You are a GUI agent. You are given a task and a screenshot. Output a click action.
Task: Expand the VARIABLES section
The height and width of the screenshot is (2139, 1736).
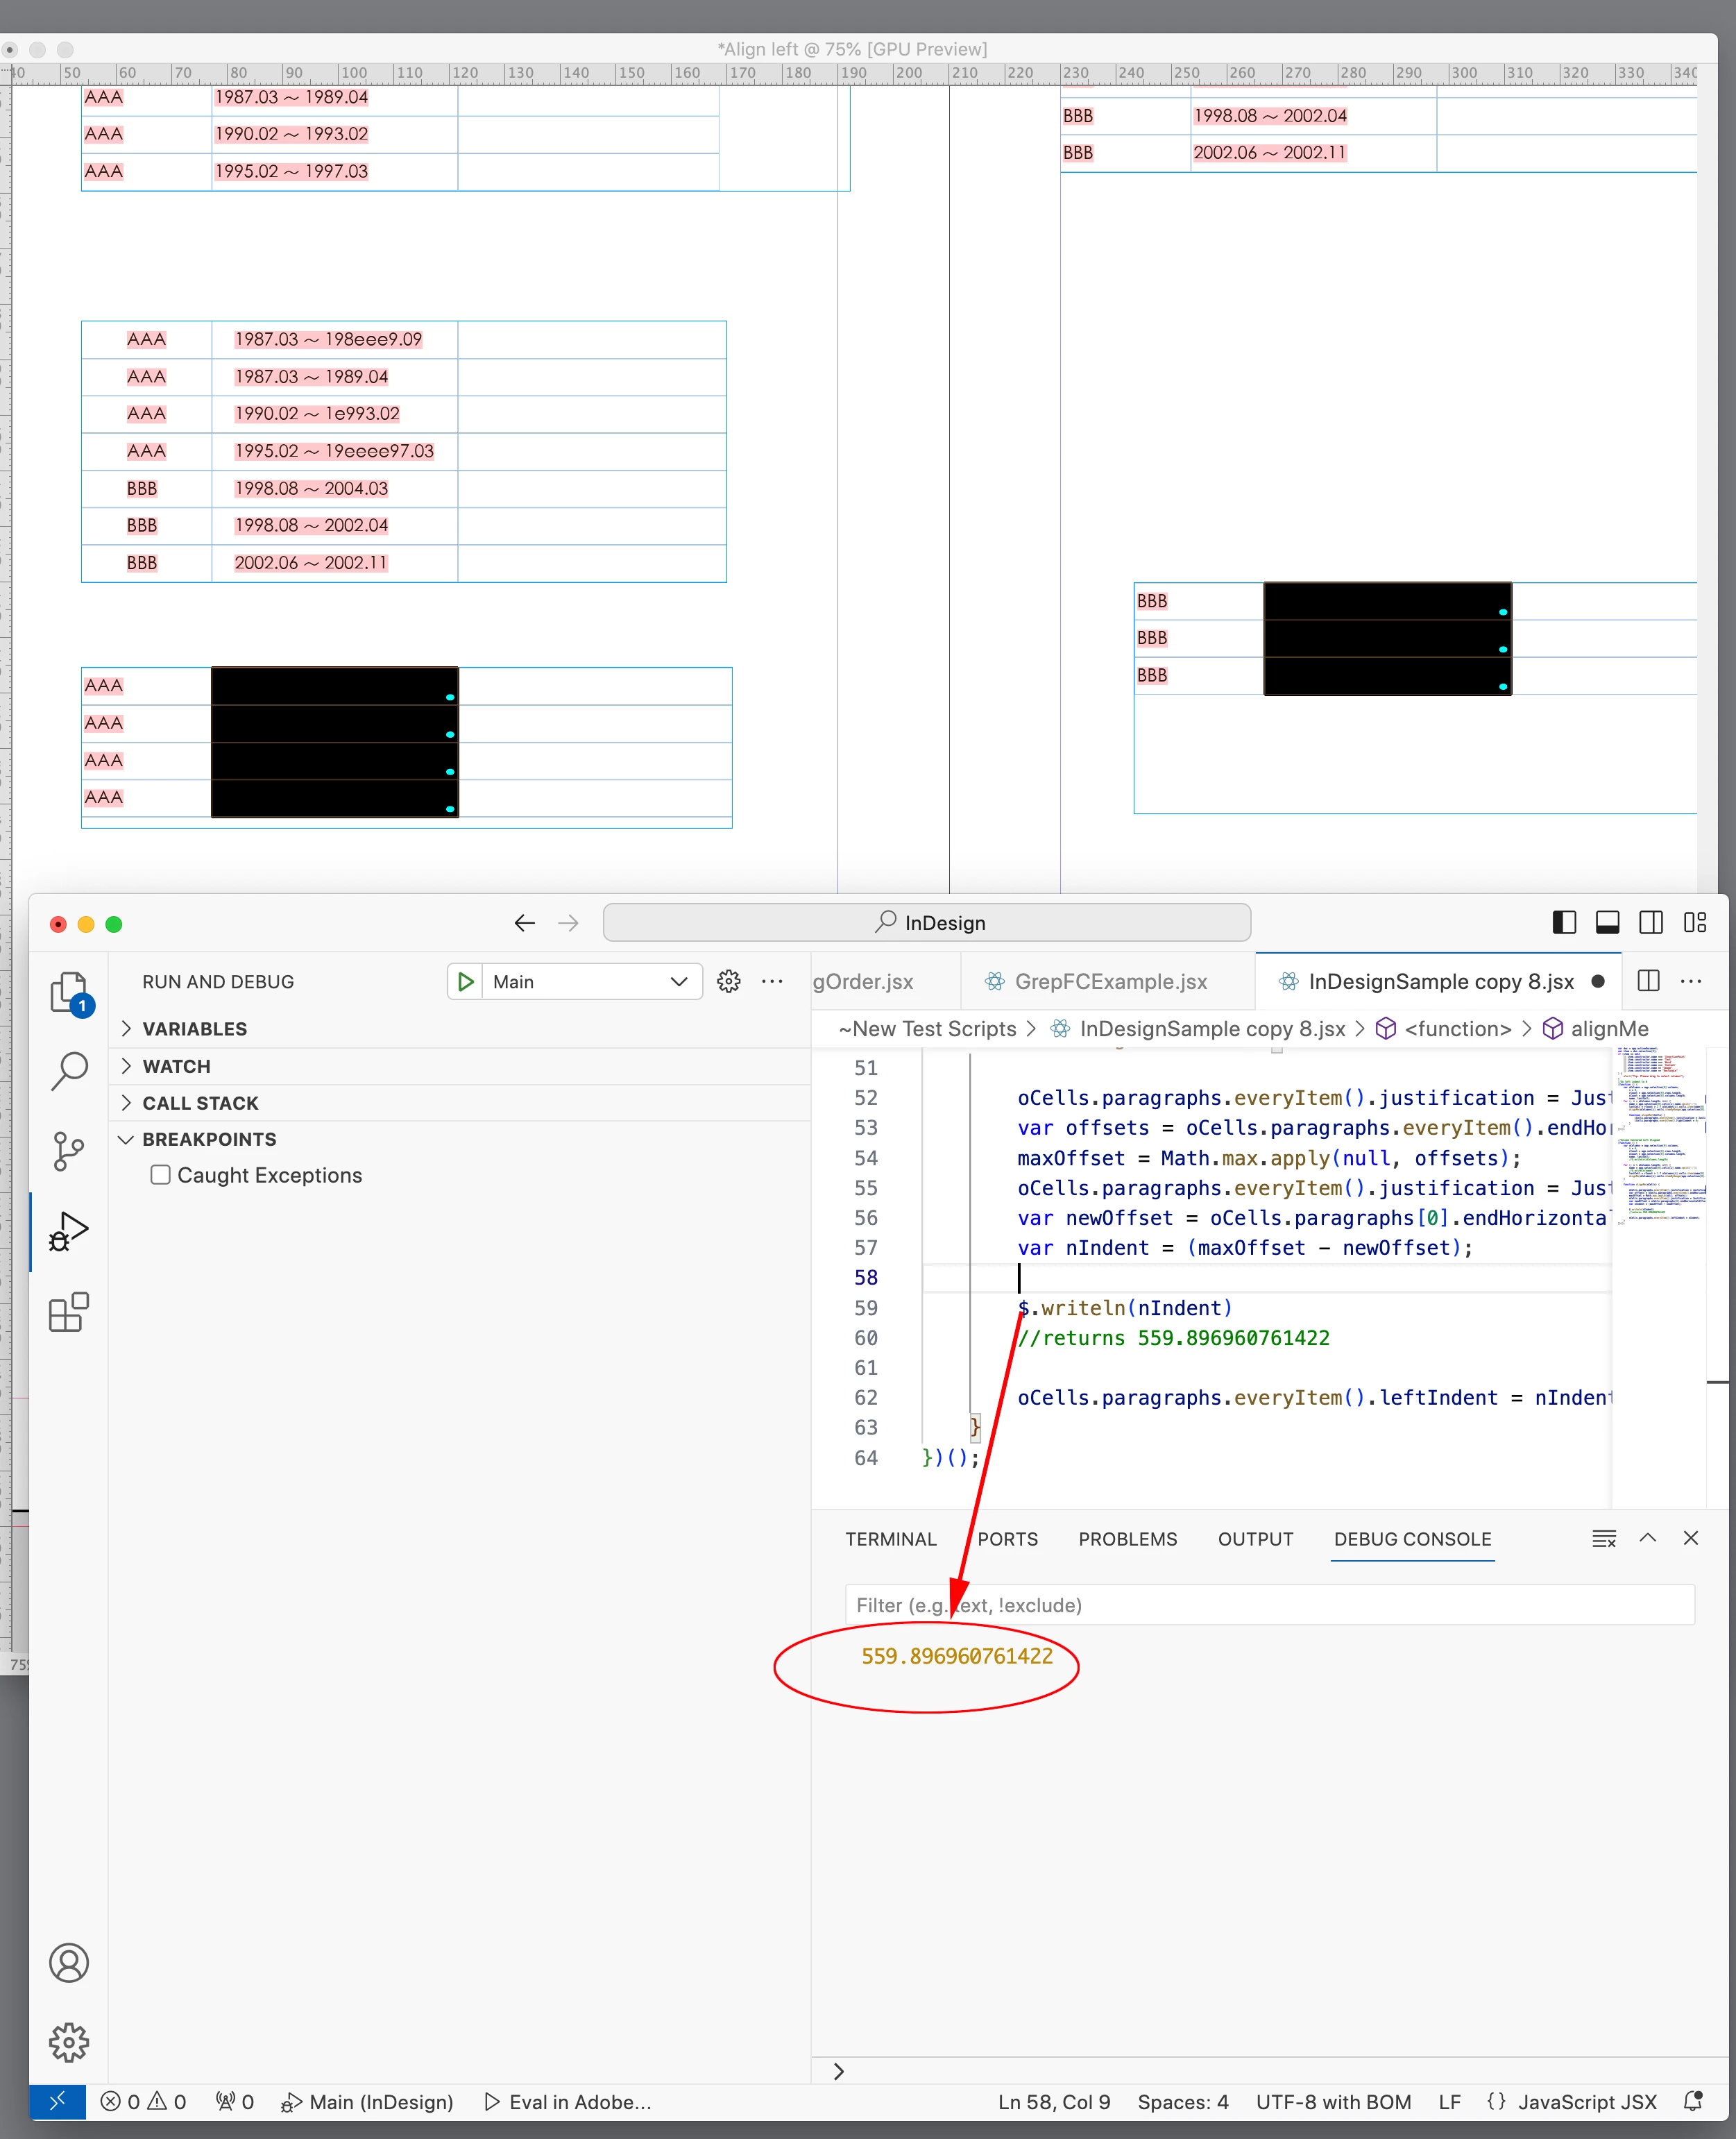[195, 1029]
